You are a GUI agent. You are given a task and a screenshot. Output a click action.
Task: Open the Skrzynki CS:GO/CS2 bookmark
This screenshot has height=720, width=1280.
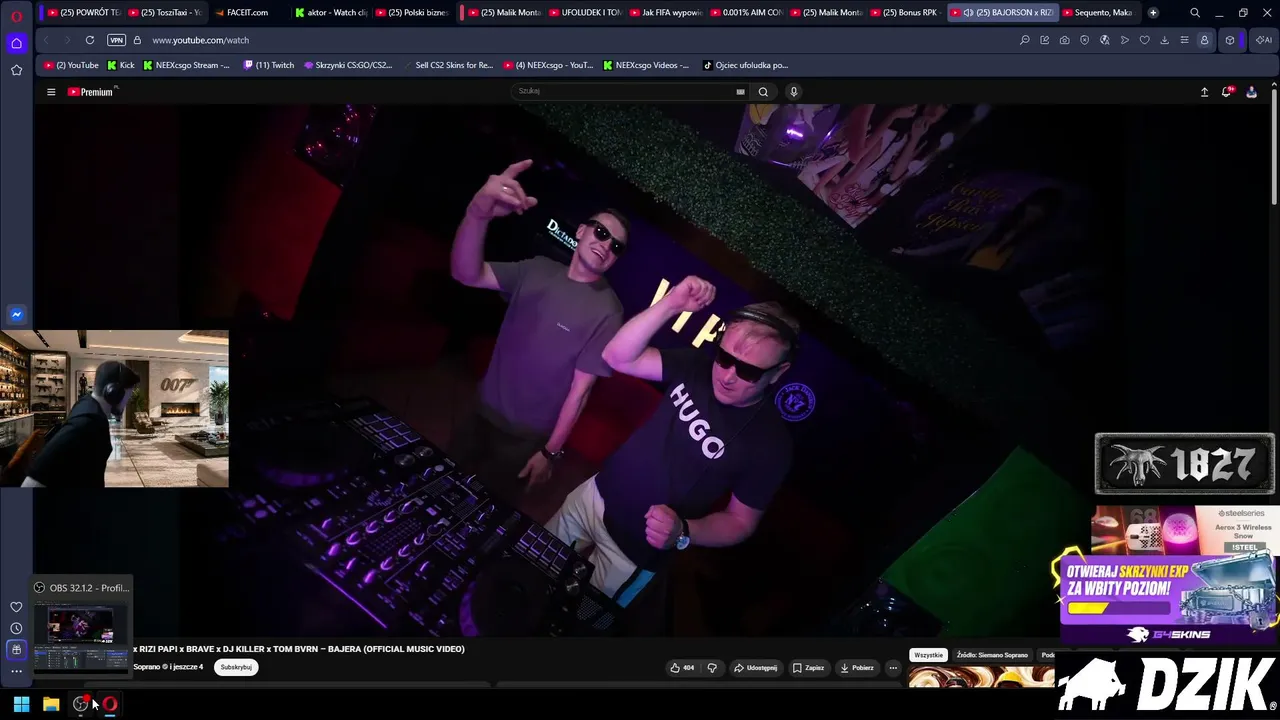348,65
